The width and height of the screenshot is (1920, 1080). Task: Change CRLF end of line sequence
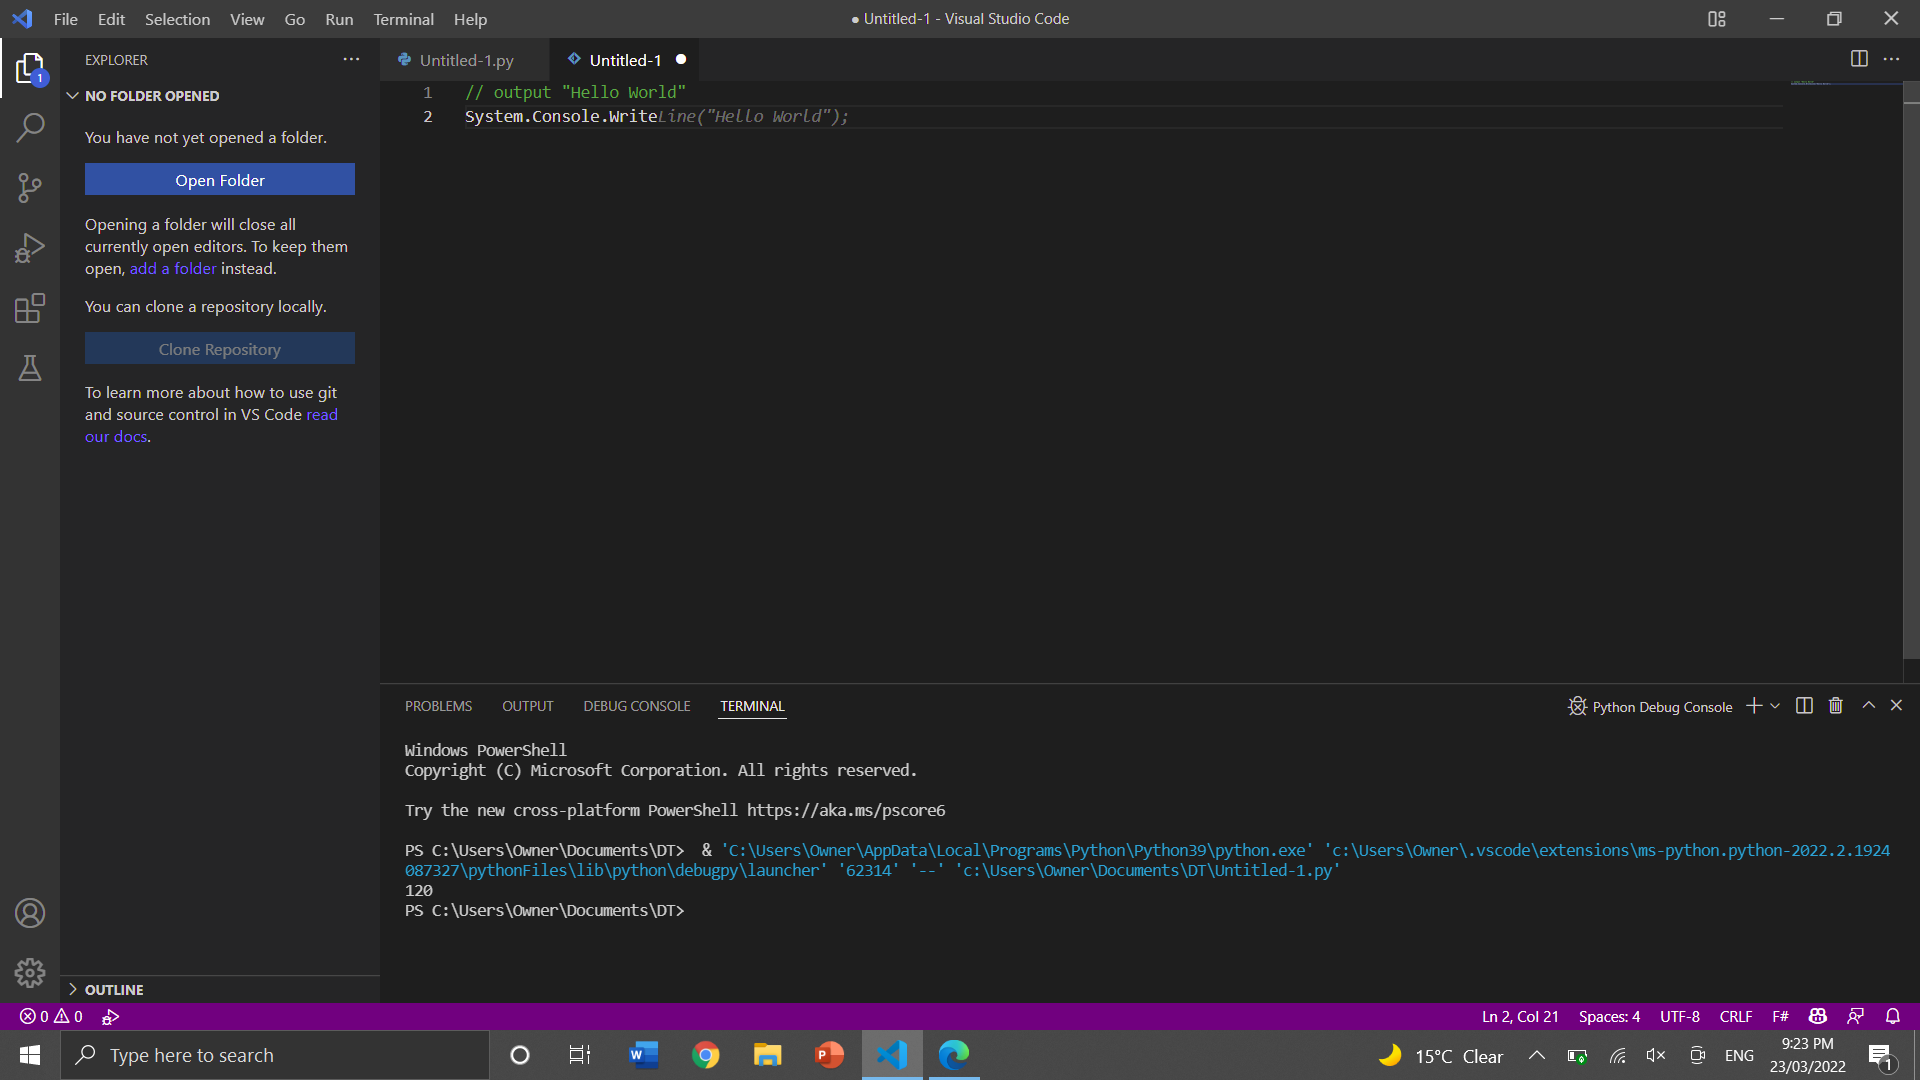1736,1016
